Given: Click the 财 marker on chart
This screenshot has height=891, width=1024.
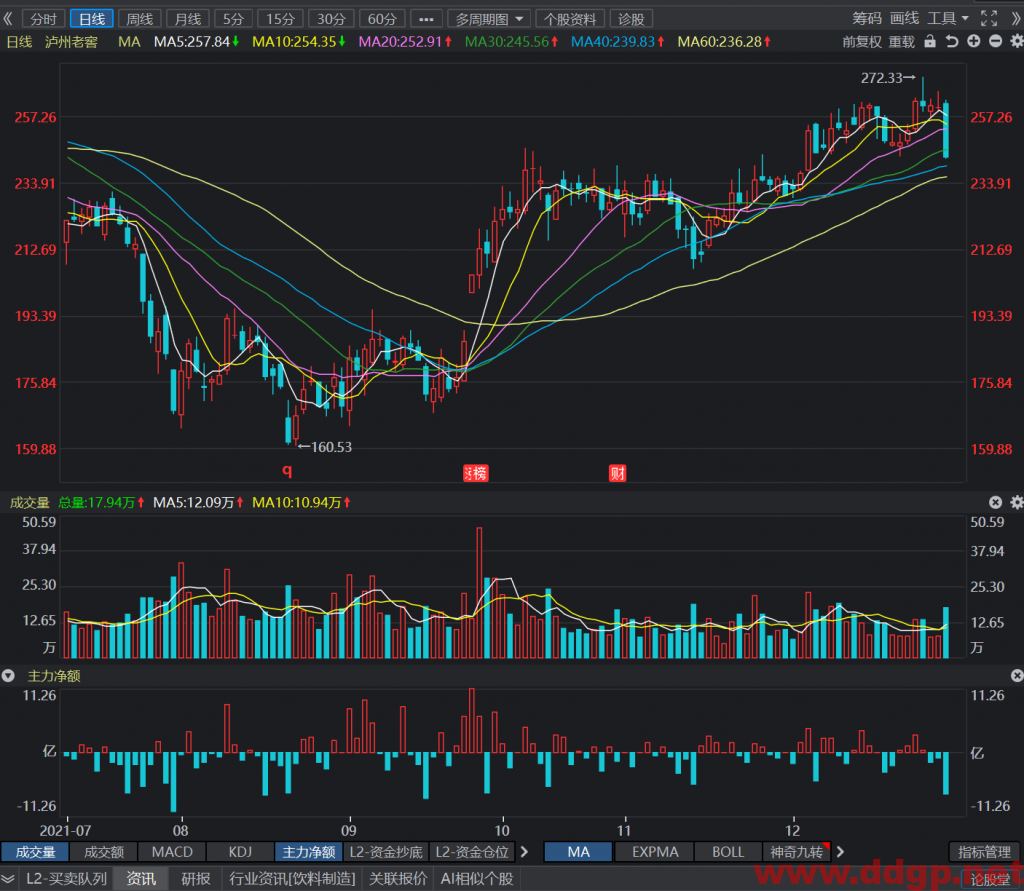Looking at the screenshot, I should click(x=617, y=473).
